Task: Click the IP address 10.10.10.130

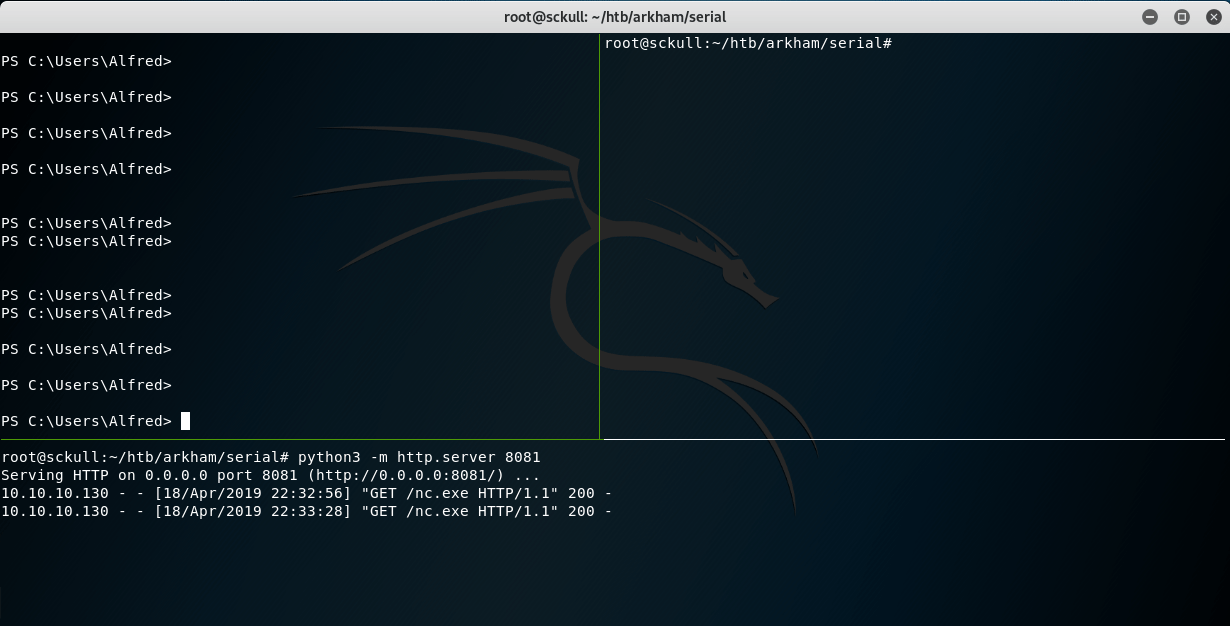Action: pyautogui.click(x=57, y=492)
